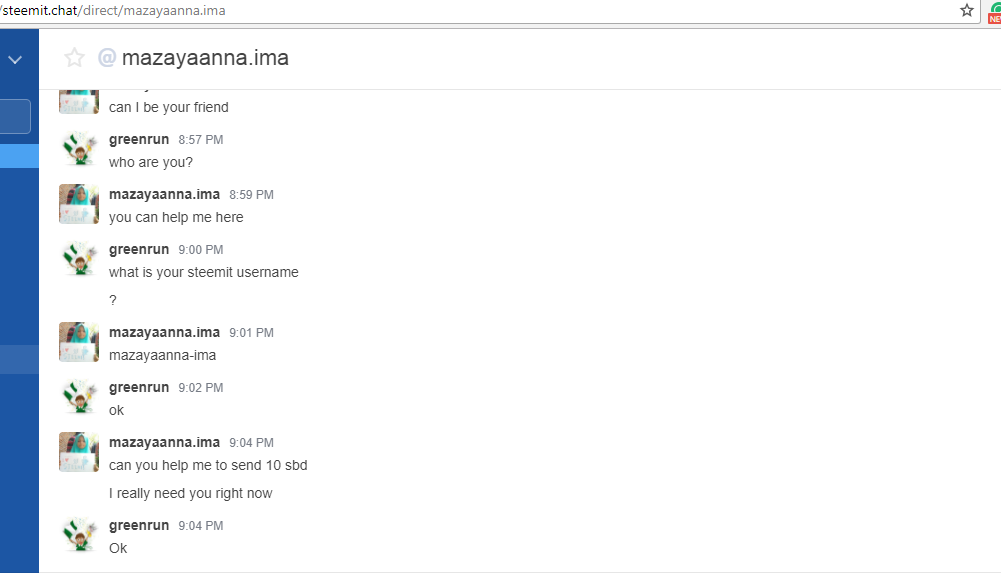Click the outlined box in the left sidebar

[x=15, y=117]
